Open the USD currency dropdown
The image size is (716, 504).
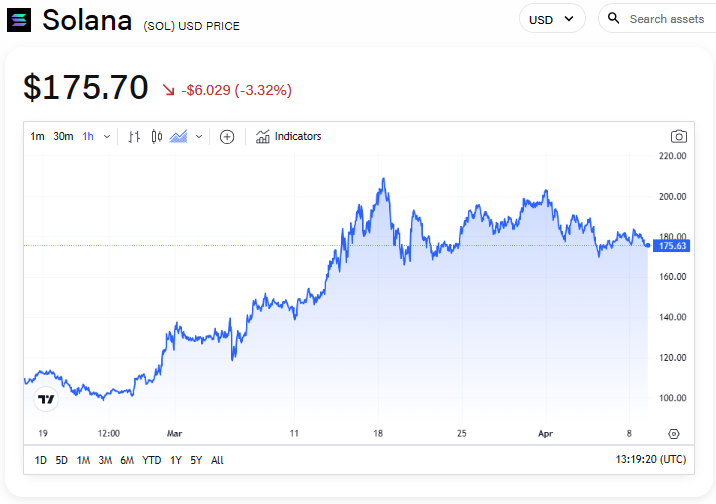click(551, 19)
